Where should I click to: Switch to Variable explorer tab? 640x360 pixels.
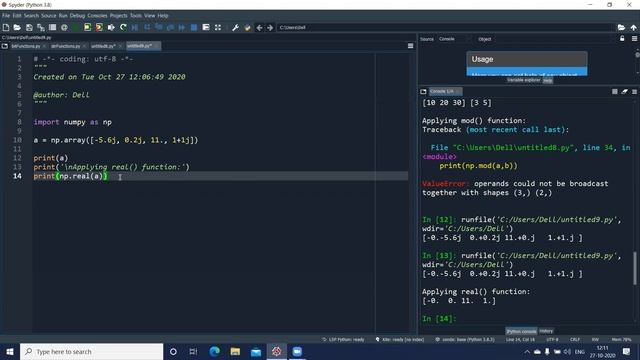pos(524,80)
